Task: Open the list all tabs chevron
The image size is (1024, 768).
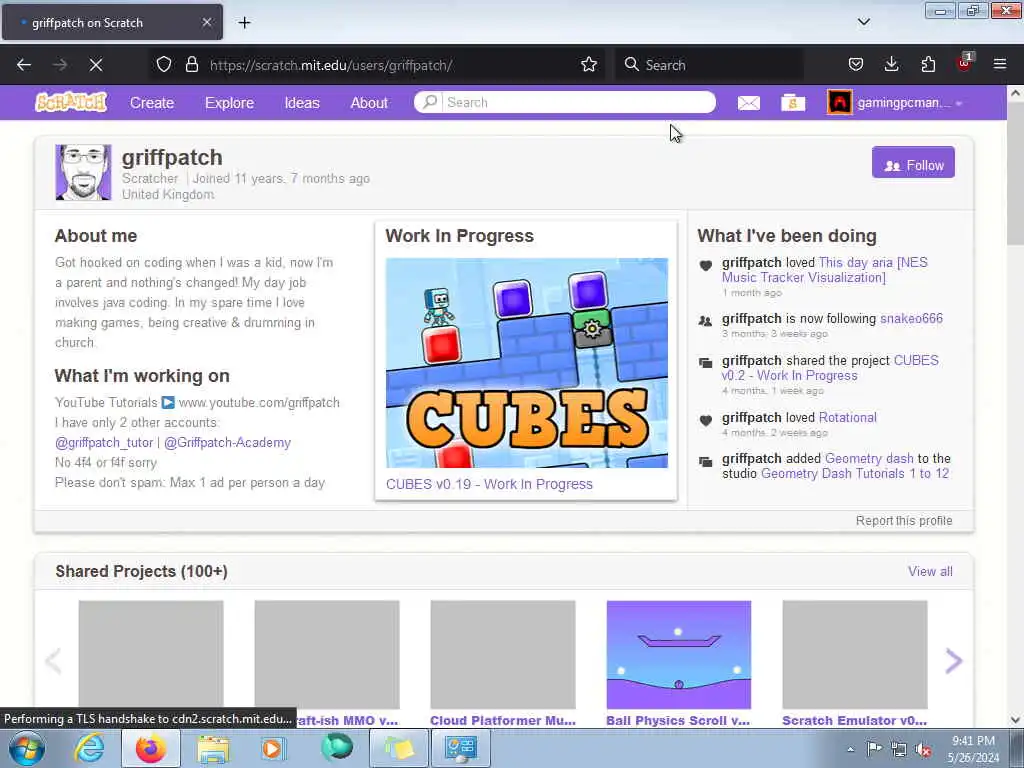Action: coord(863,22)
